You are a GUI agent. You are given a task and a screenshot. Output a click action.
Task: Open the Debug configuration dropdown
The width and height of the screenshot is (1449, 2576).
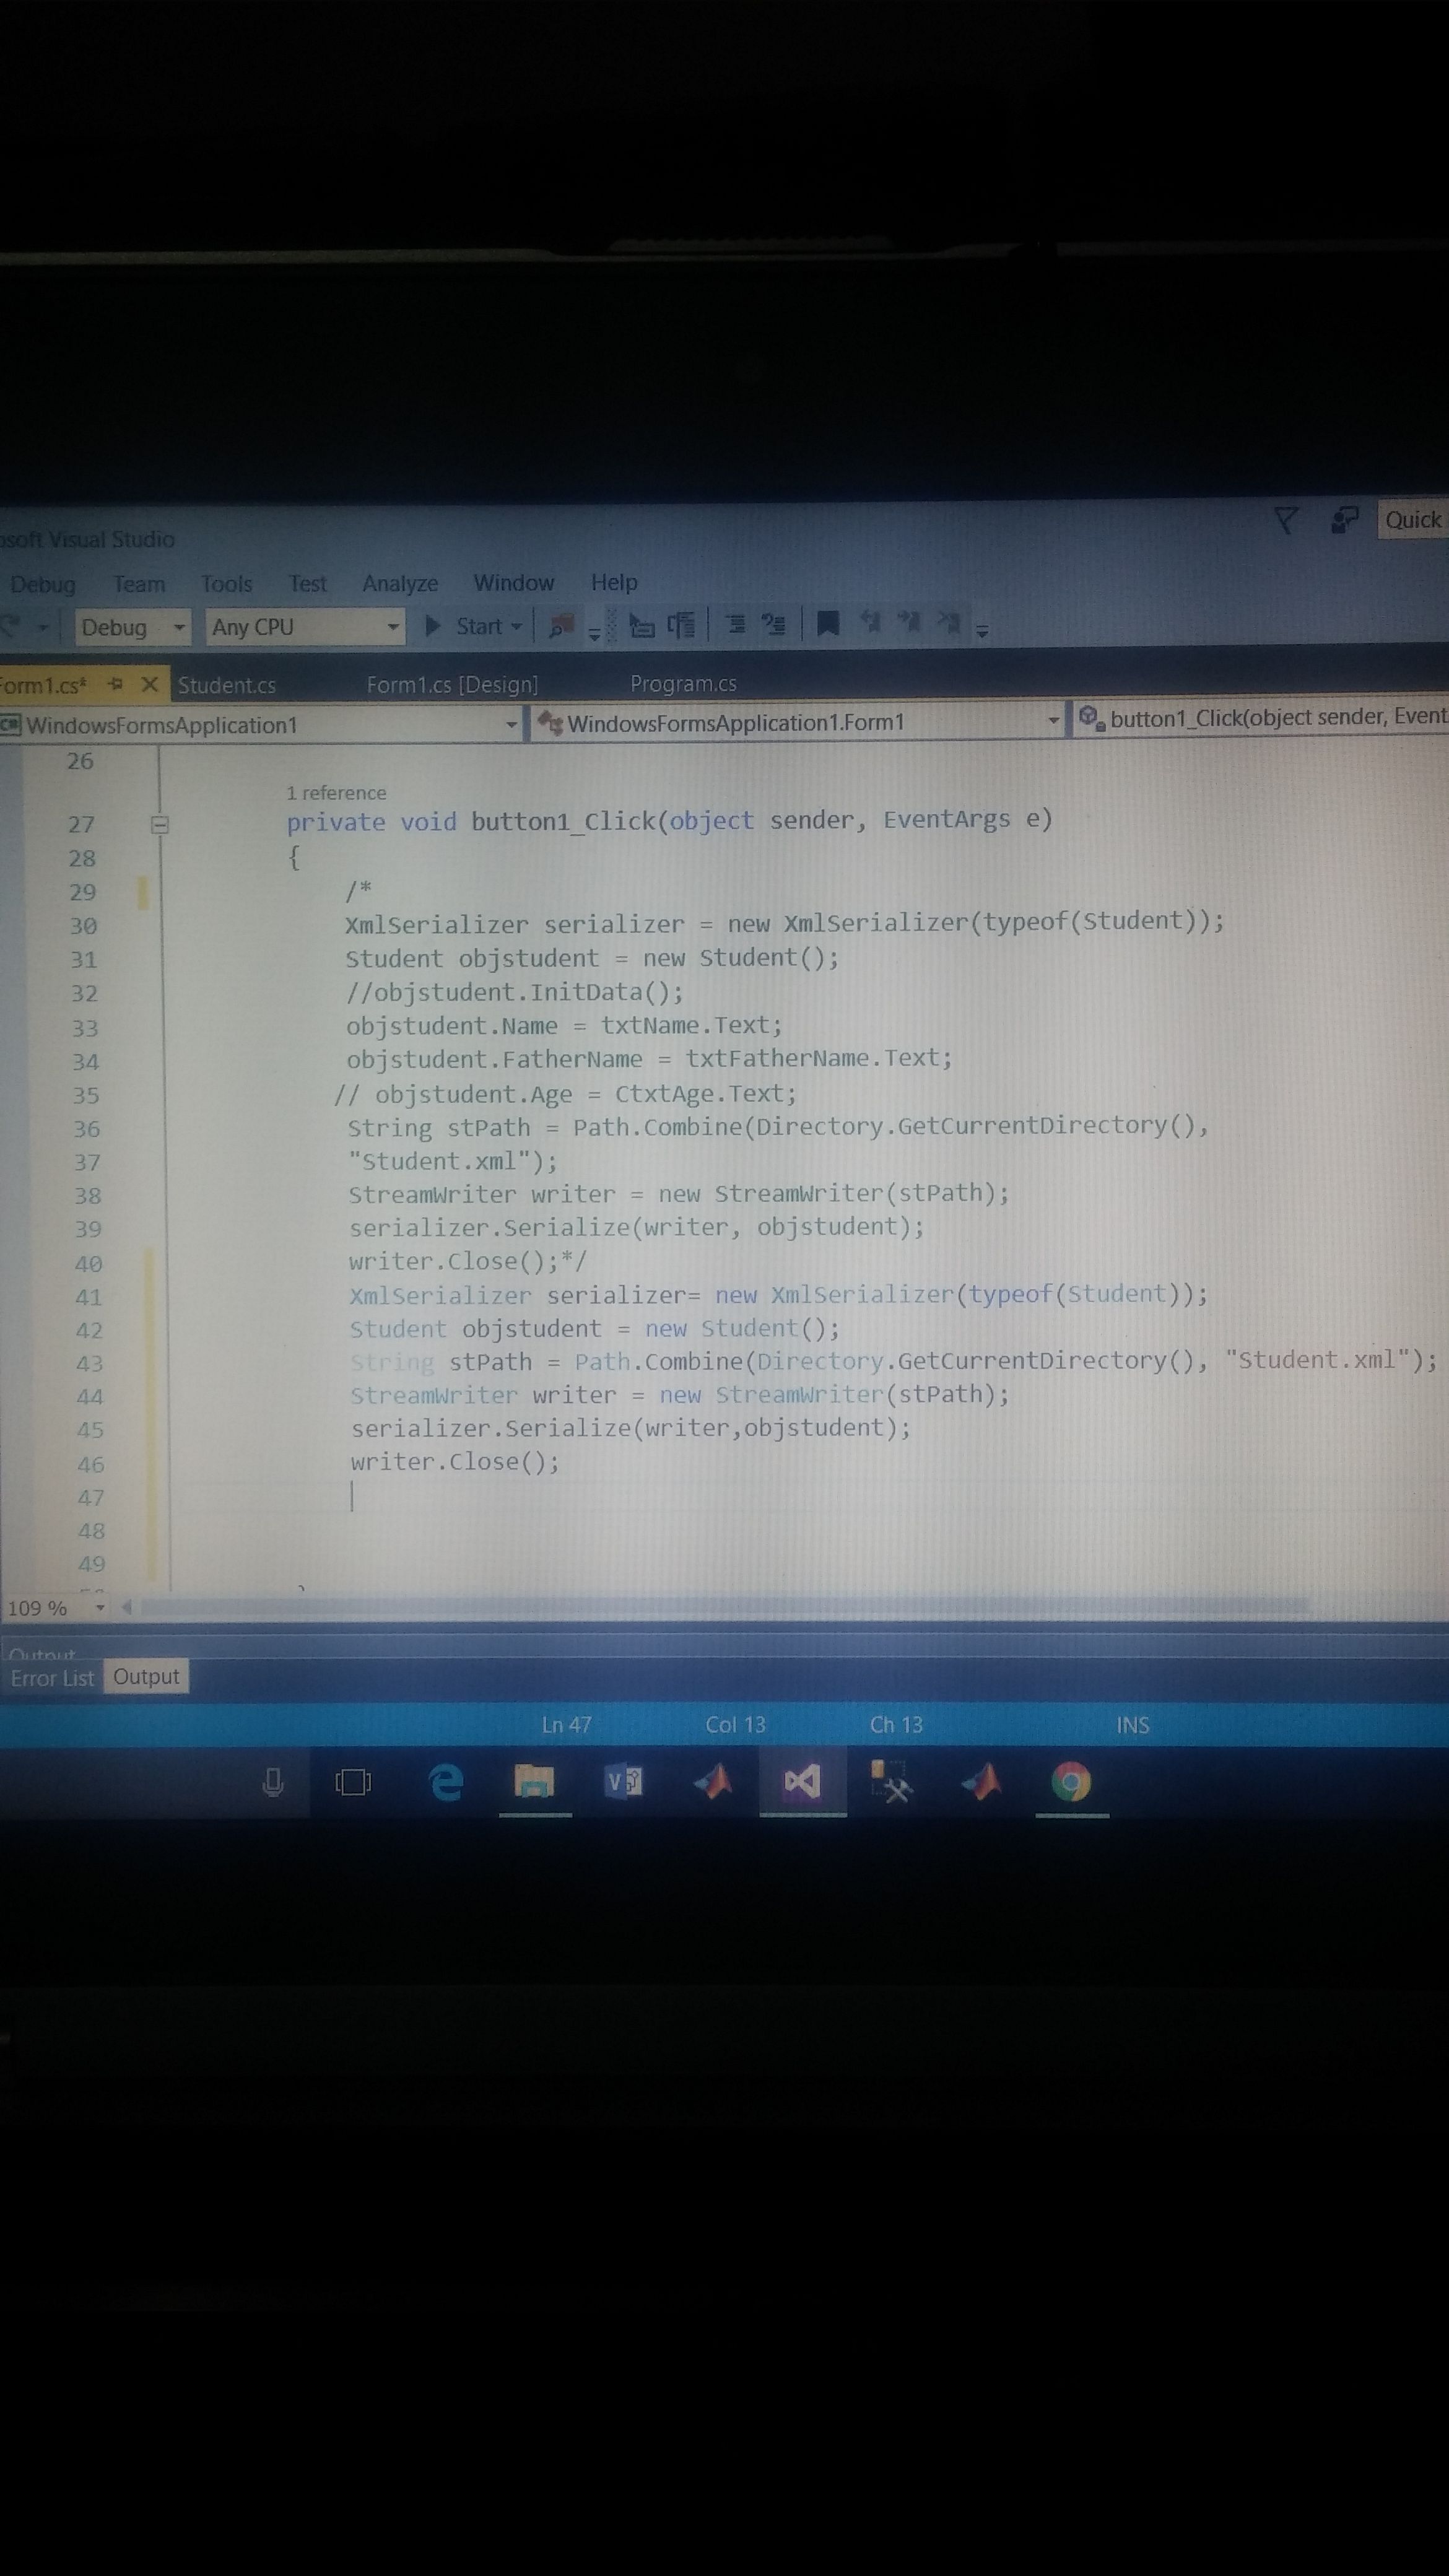pyautogui.click(x=132, y=627)
